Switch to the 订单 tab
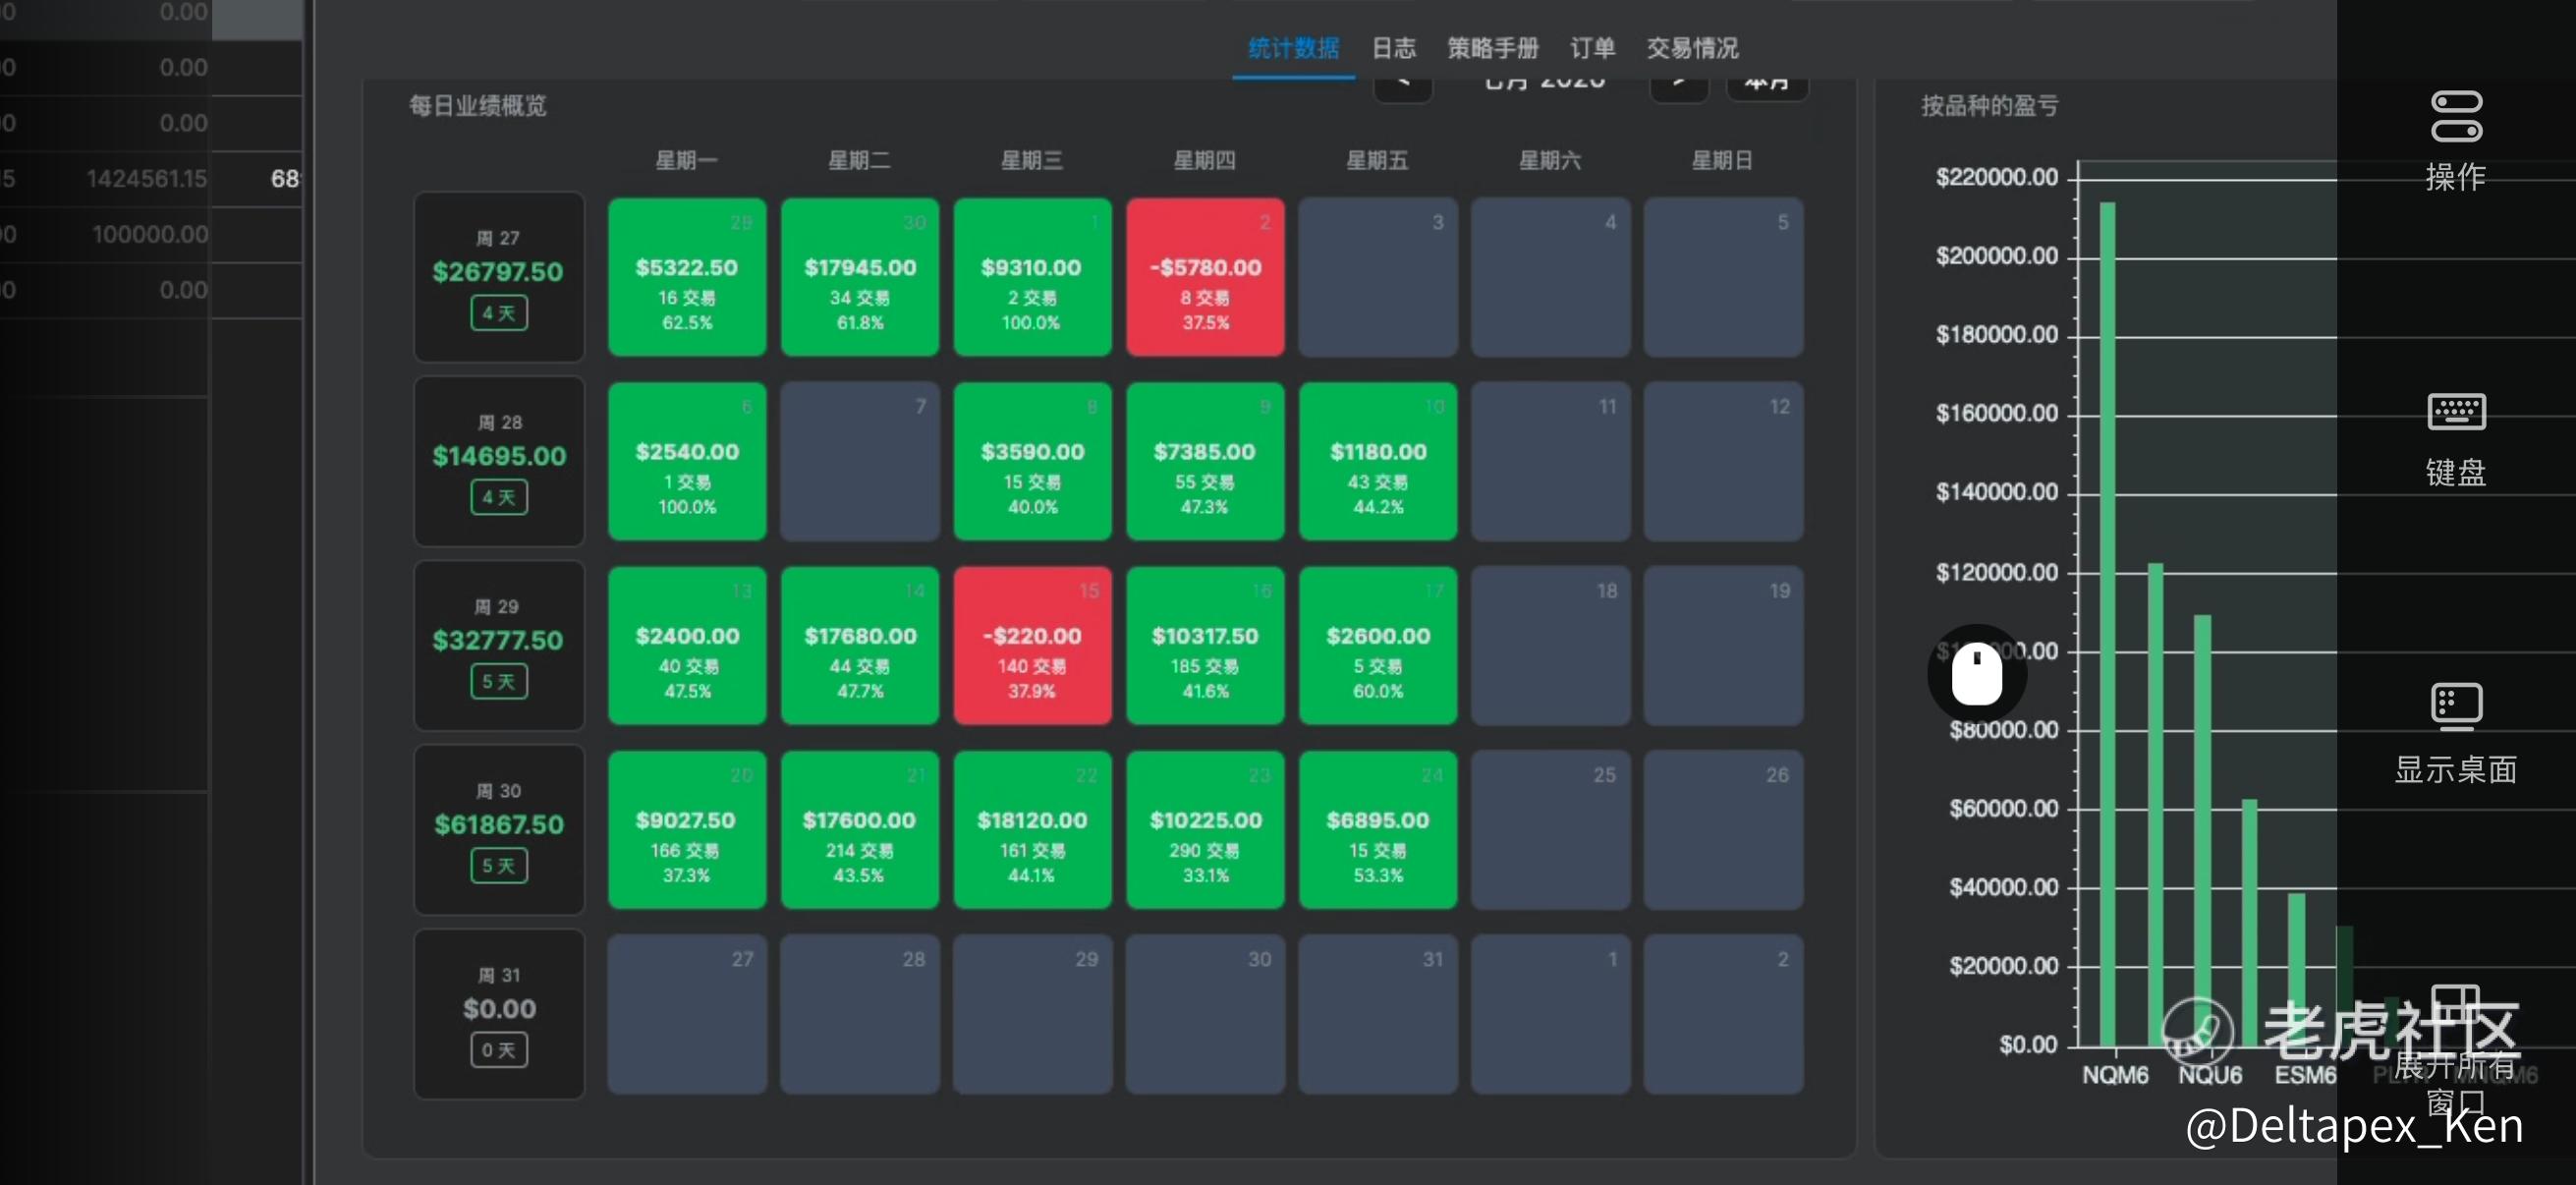This screenshot has width=2576, height=1185. 1592,48
